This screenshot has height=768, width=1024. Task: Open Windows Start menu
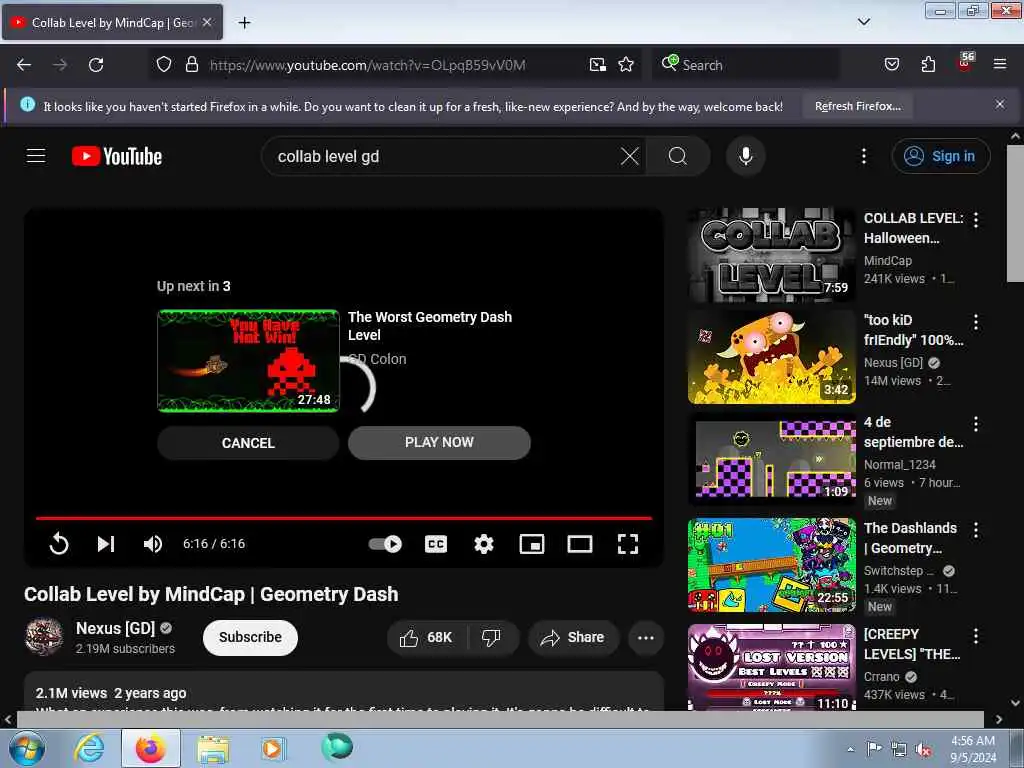[x=27, y=749]
